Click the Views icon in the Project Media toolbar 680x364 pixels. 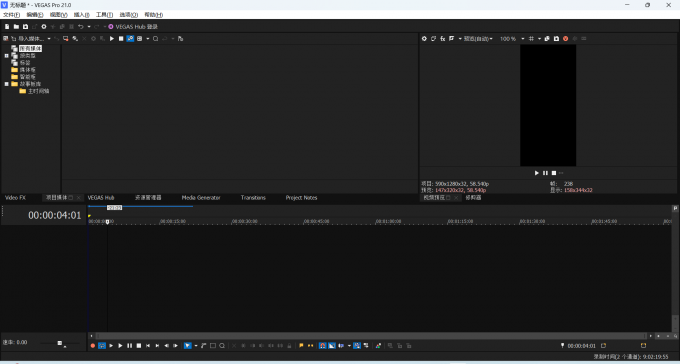point(139,39)
